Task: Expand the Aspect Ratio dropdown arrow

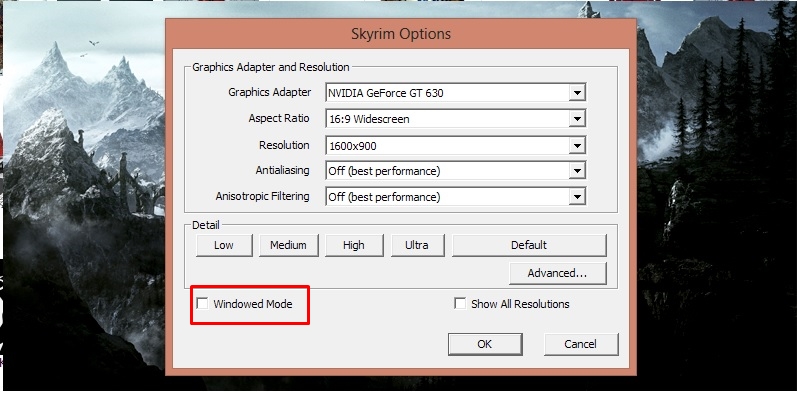Action: tap(576, 119)
